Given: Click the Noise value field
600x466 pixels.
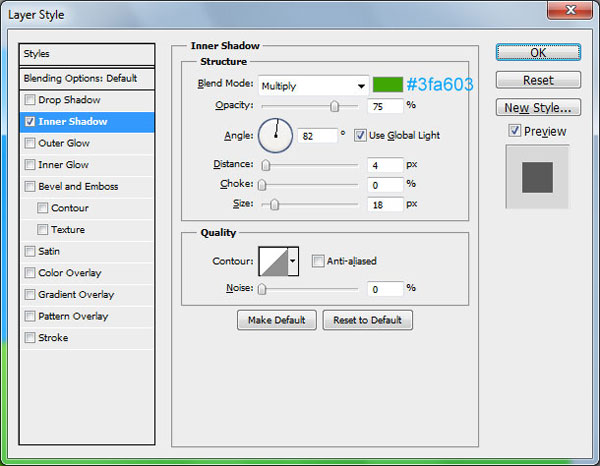Looking at the screenshot, I should pyautogui.click(x=385, y=289).
